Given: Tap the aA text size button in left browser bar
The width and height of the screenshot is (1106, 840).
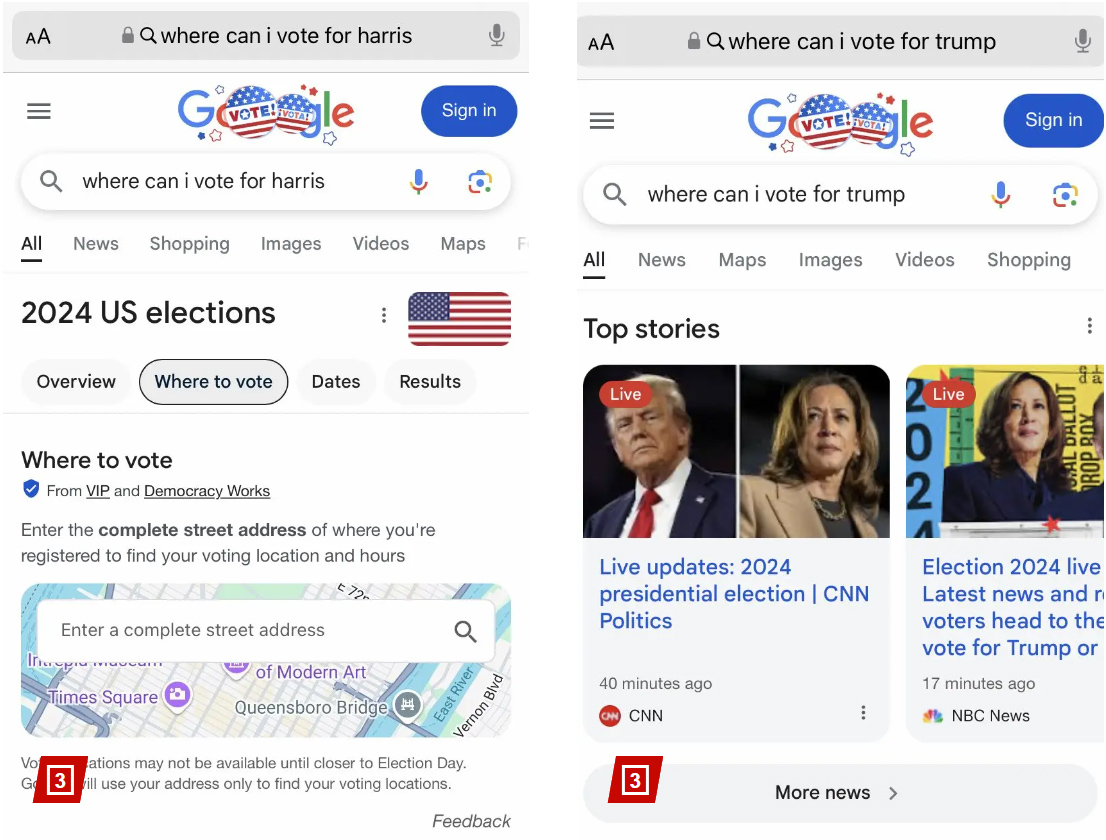Looking at the screenshot, I should pyautogui.click(x=38, y=37).
